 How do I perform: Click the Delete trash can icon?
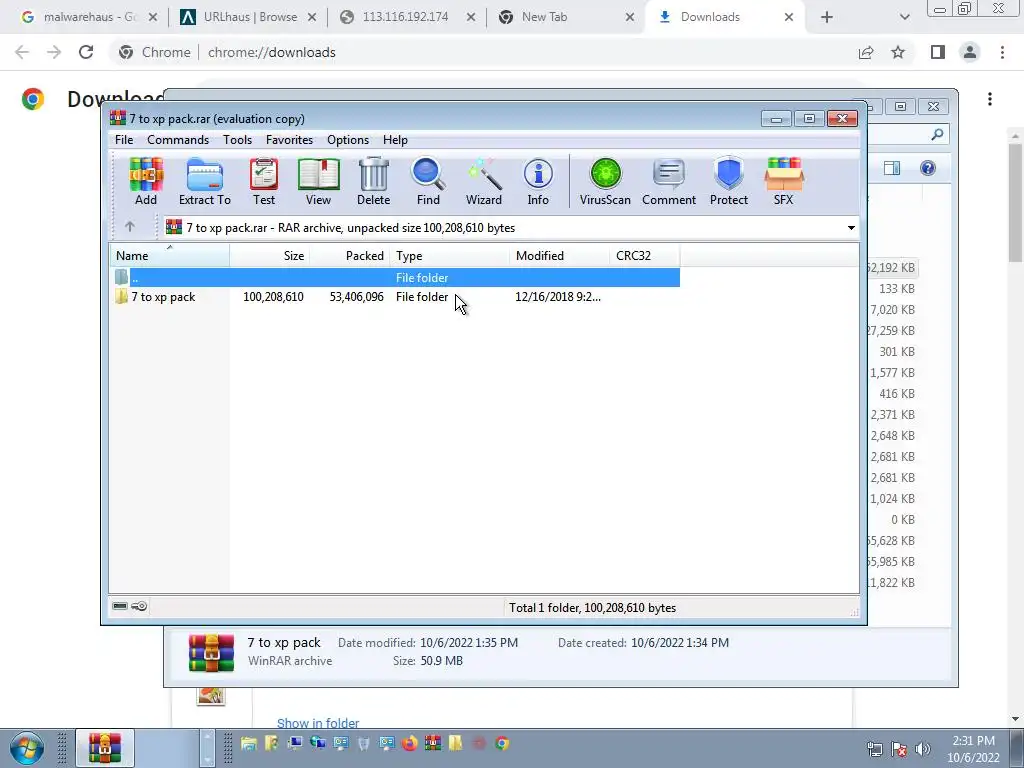374,182
